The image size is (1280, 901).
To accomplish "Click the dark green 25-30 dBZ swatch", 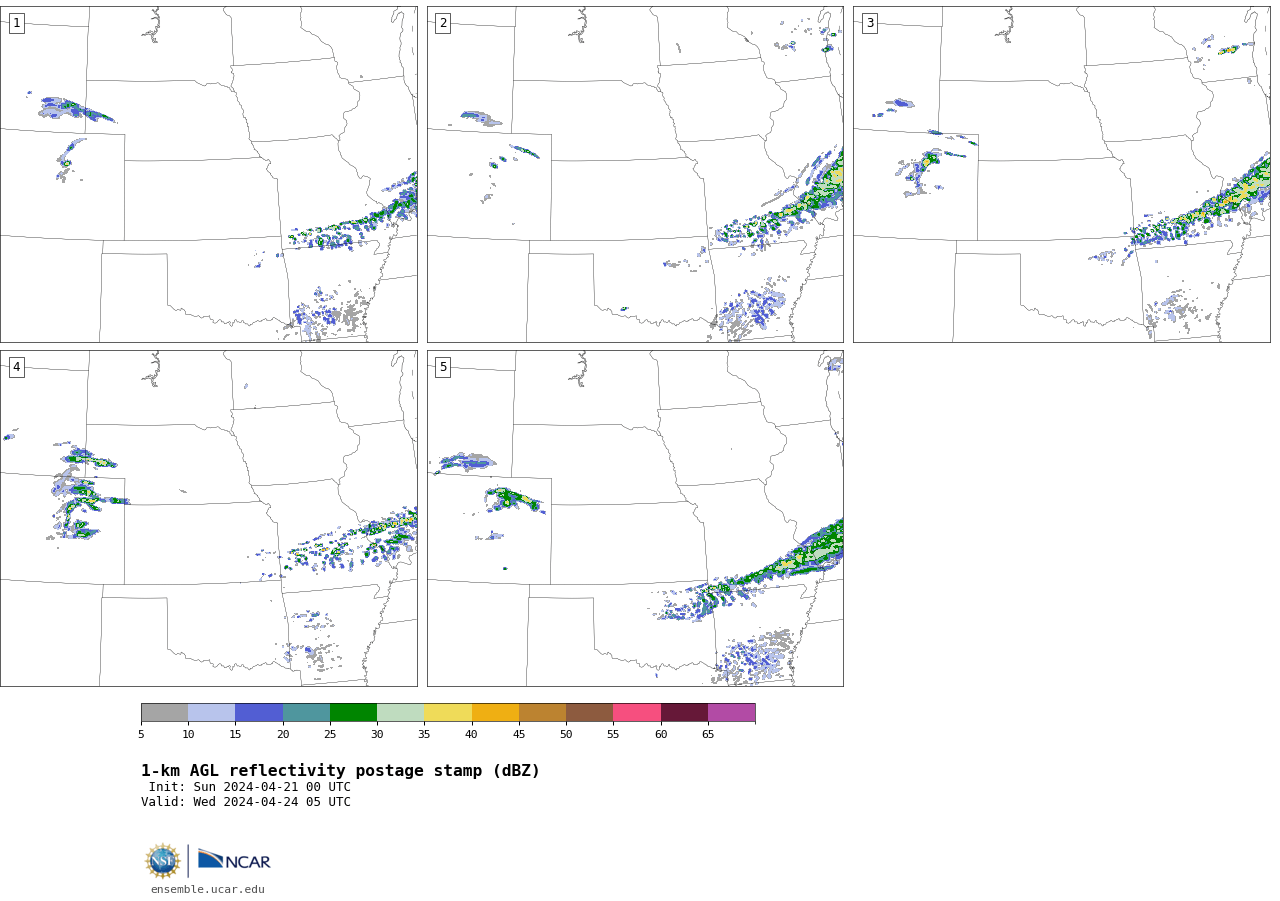I will click(x=353, y=712).
